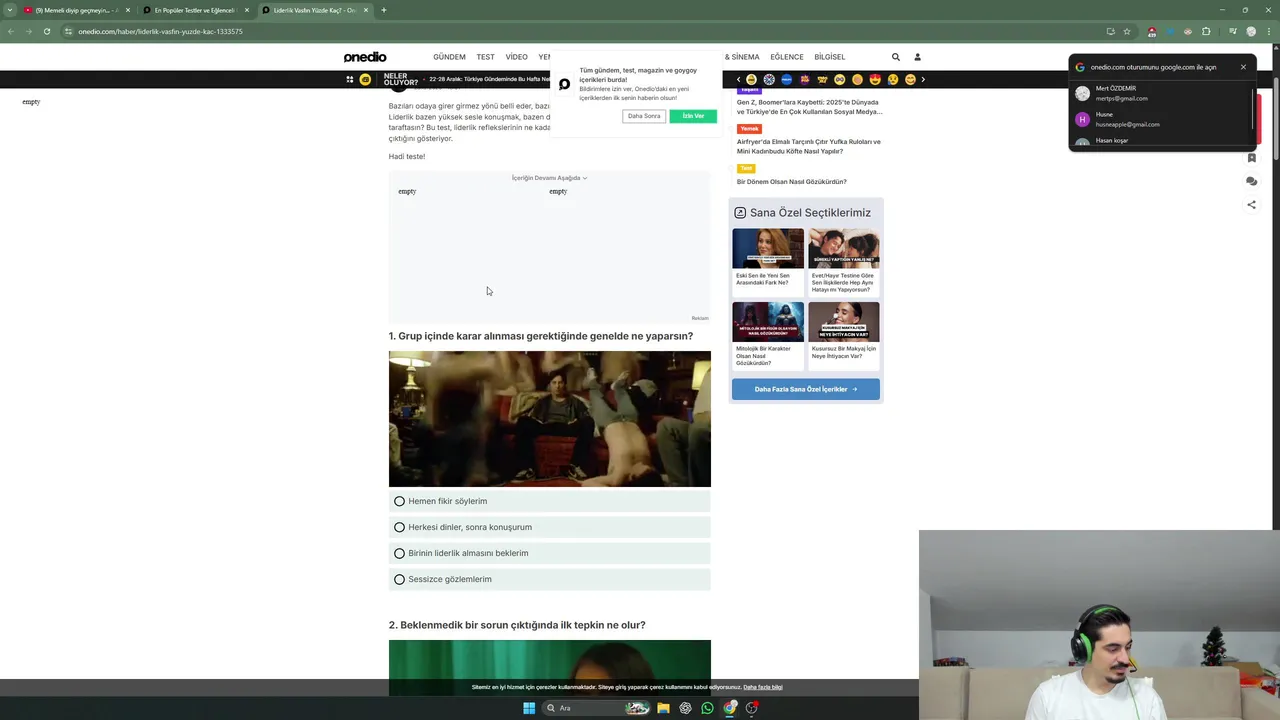Open 'Mitolojik Bir Karakter Olsan' thumbnail
The image size is (1280, 720).
(768, 322)
